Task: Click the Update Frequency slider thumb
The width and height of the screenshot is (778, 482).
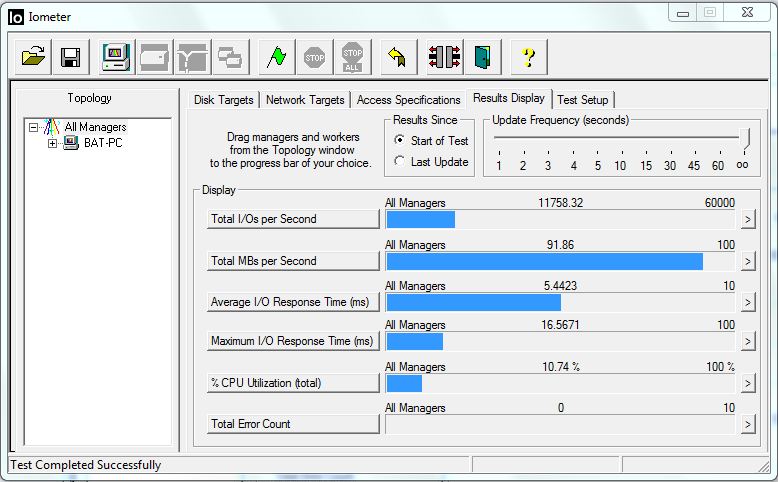Action: pos(745,139)
